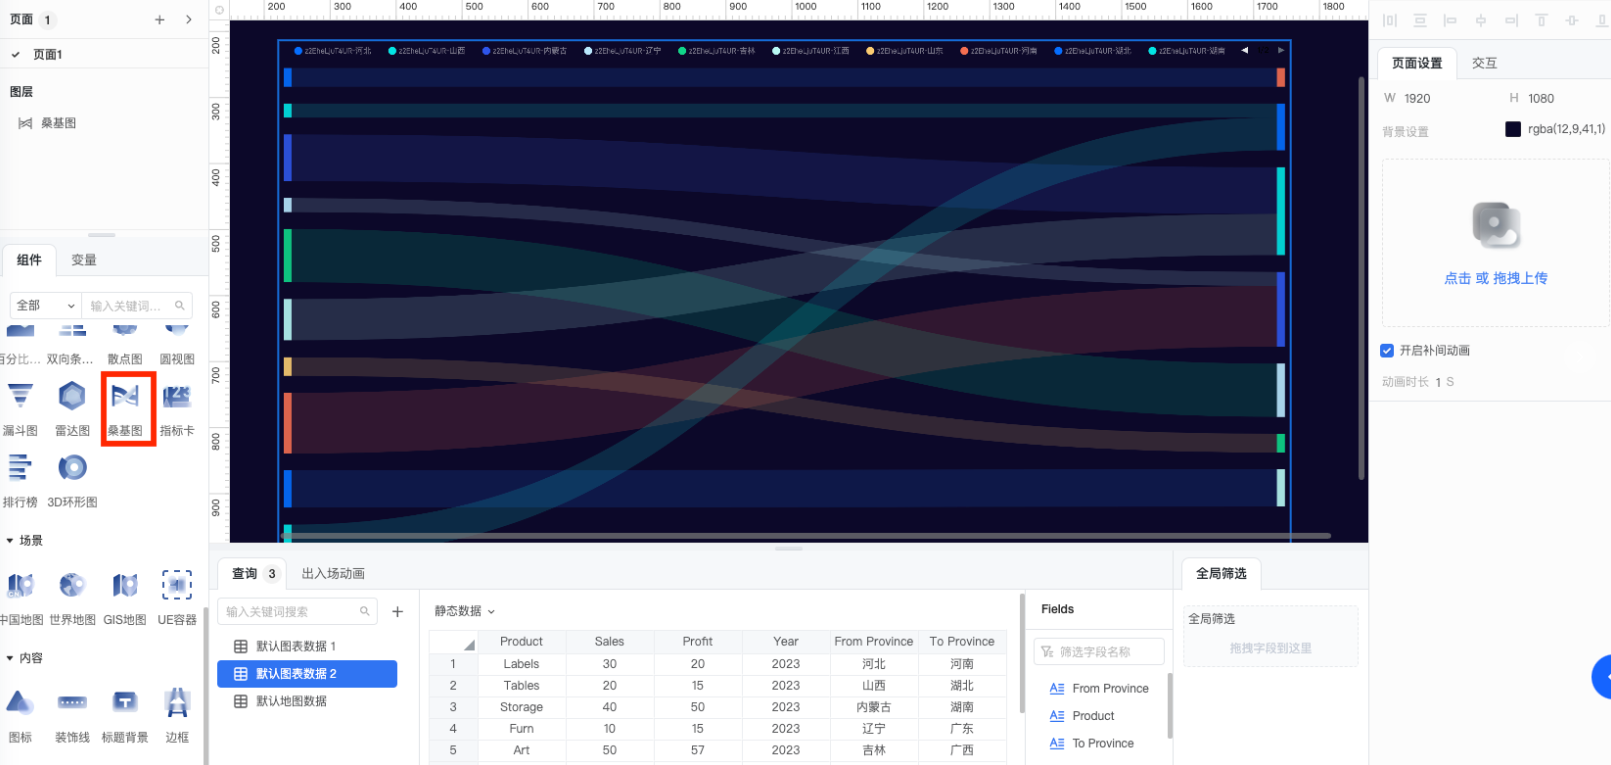Viewport: 1611px width, 765px height.
Task: Click image upload placeholder icon
Action: 1496,225
